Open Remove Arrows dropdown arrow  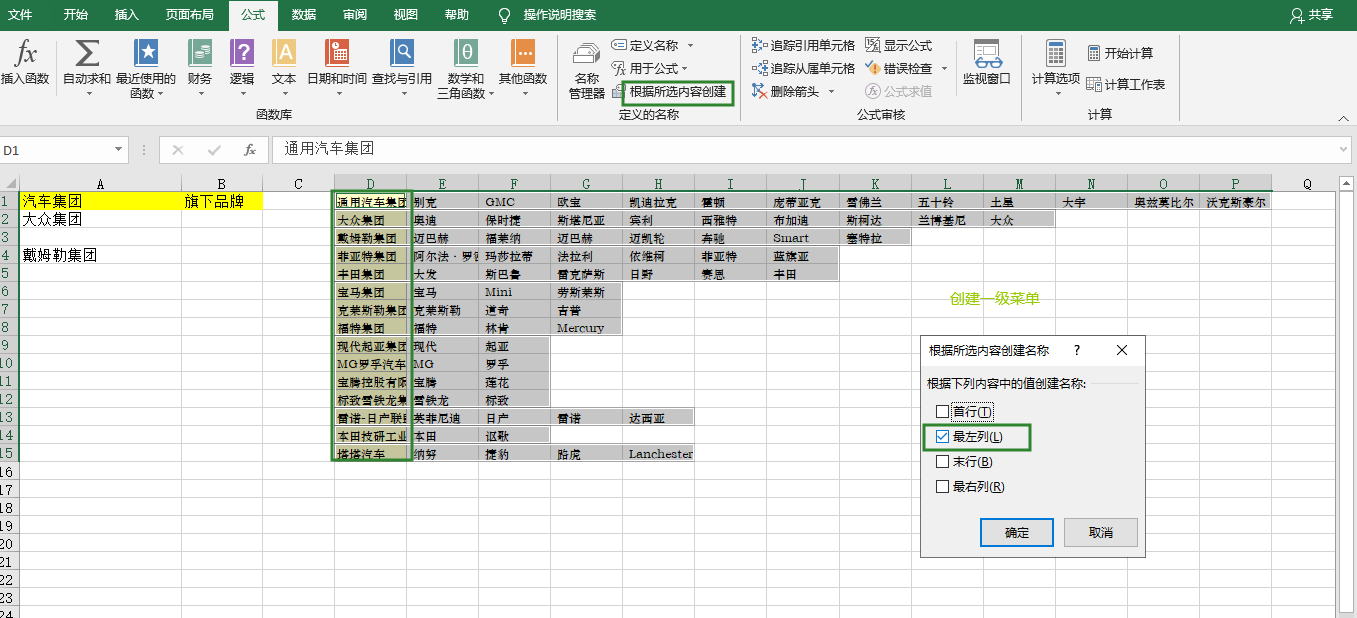point(831,92)
